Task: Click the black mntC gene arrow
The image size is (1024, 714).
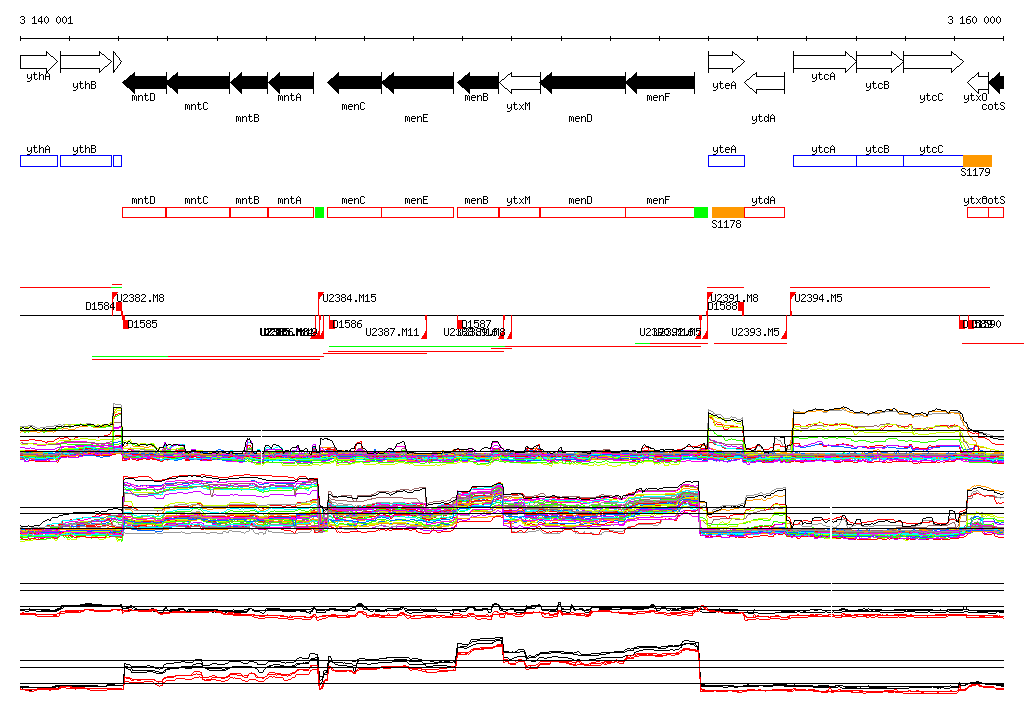Action: coord(199,83)
